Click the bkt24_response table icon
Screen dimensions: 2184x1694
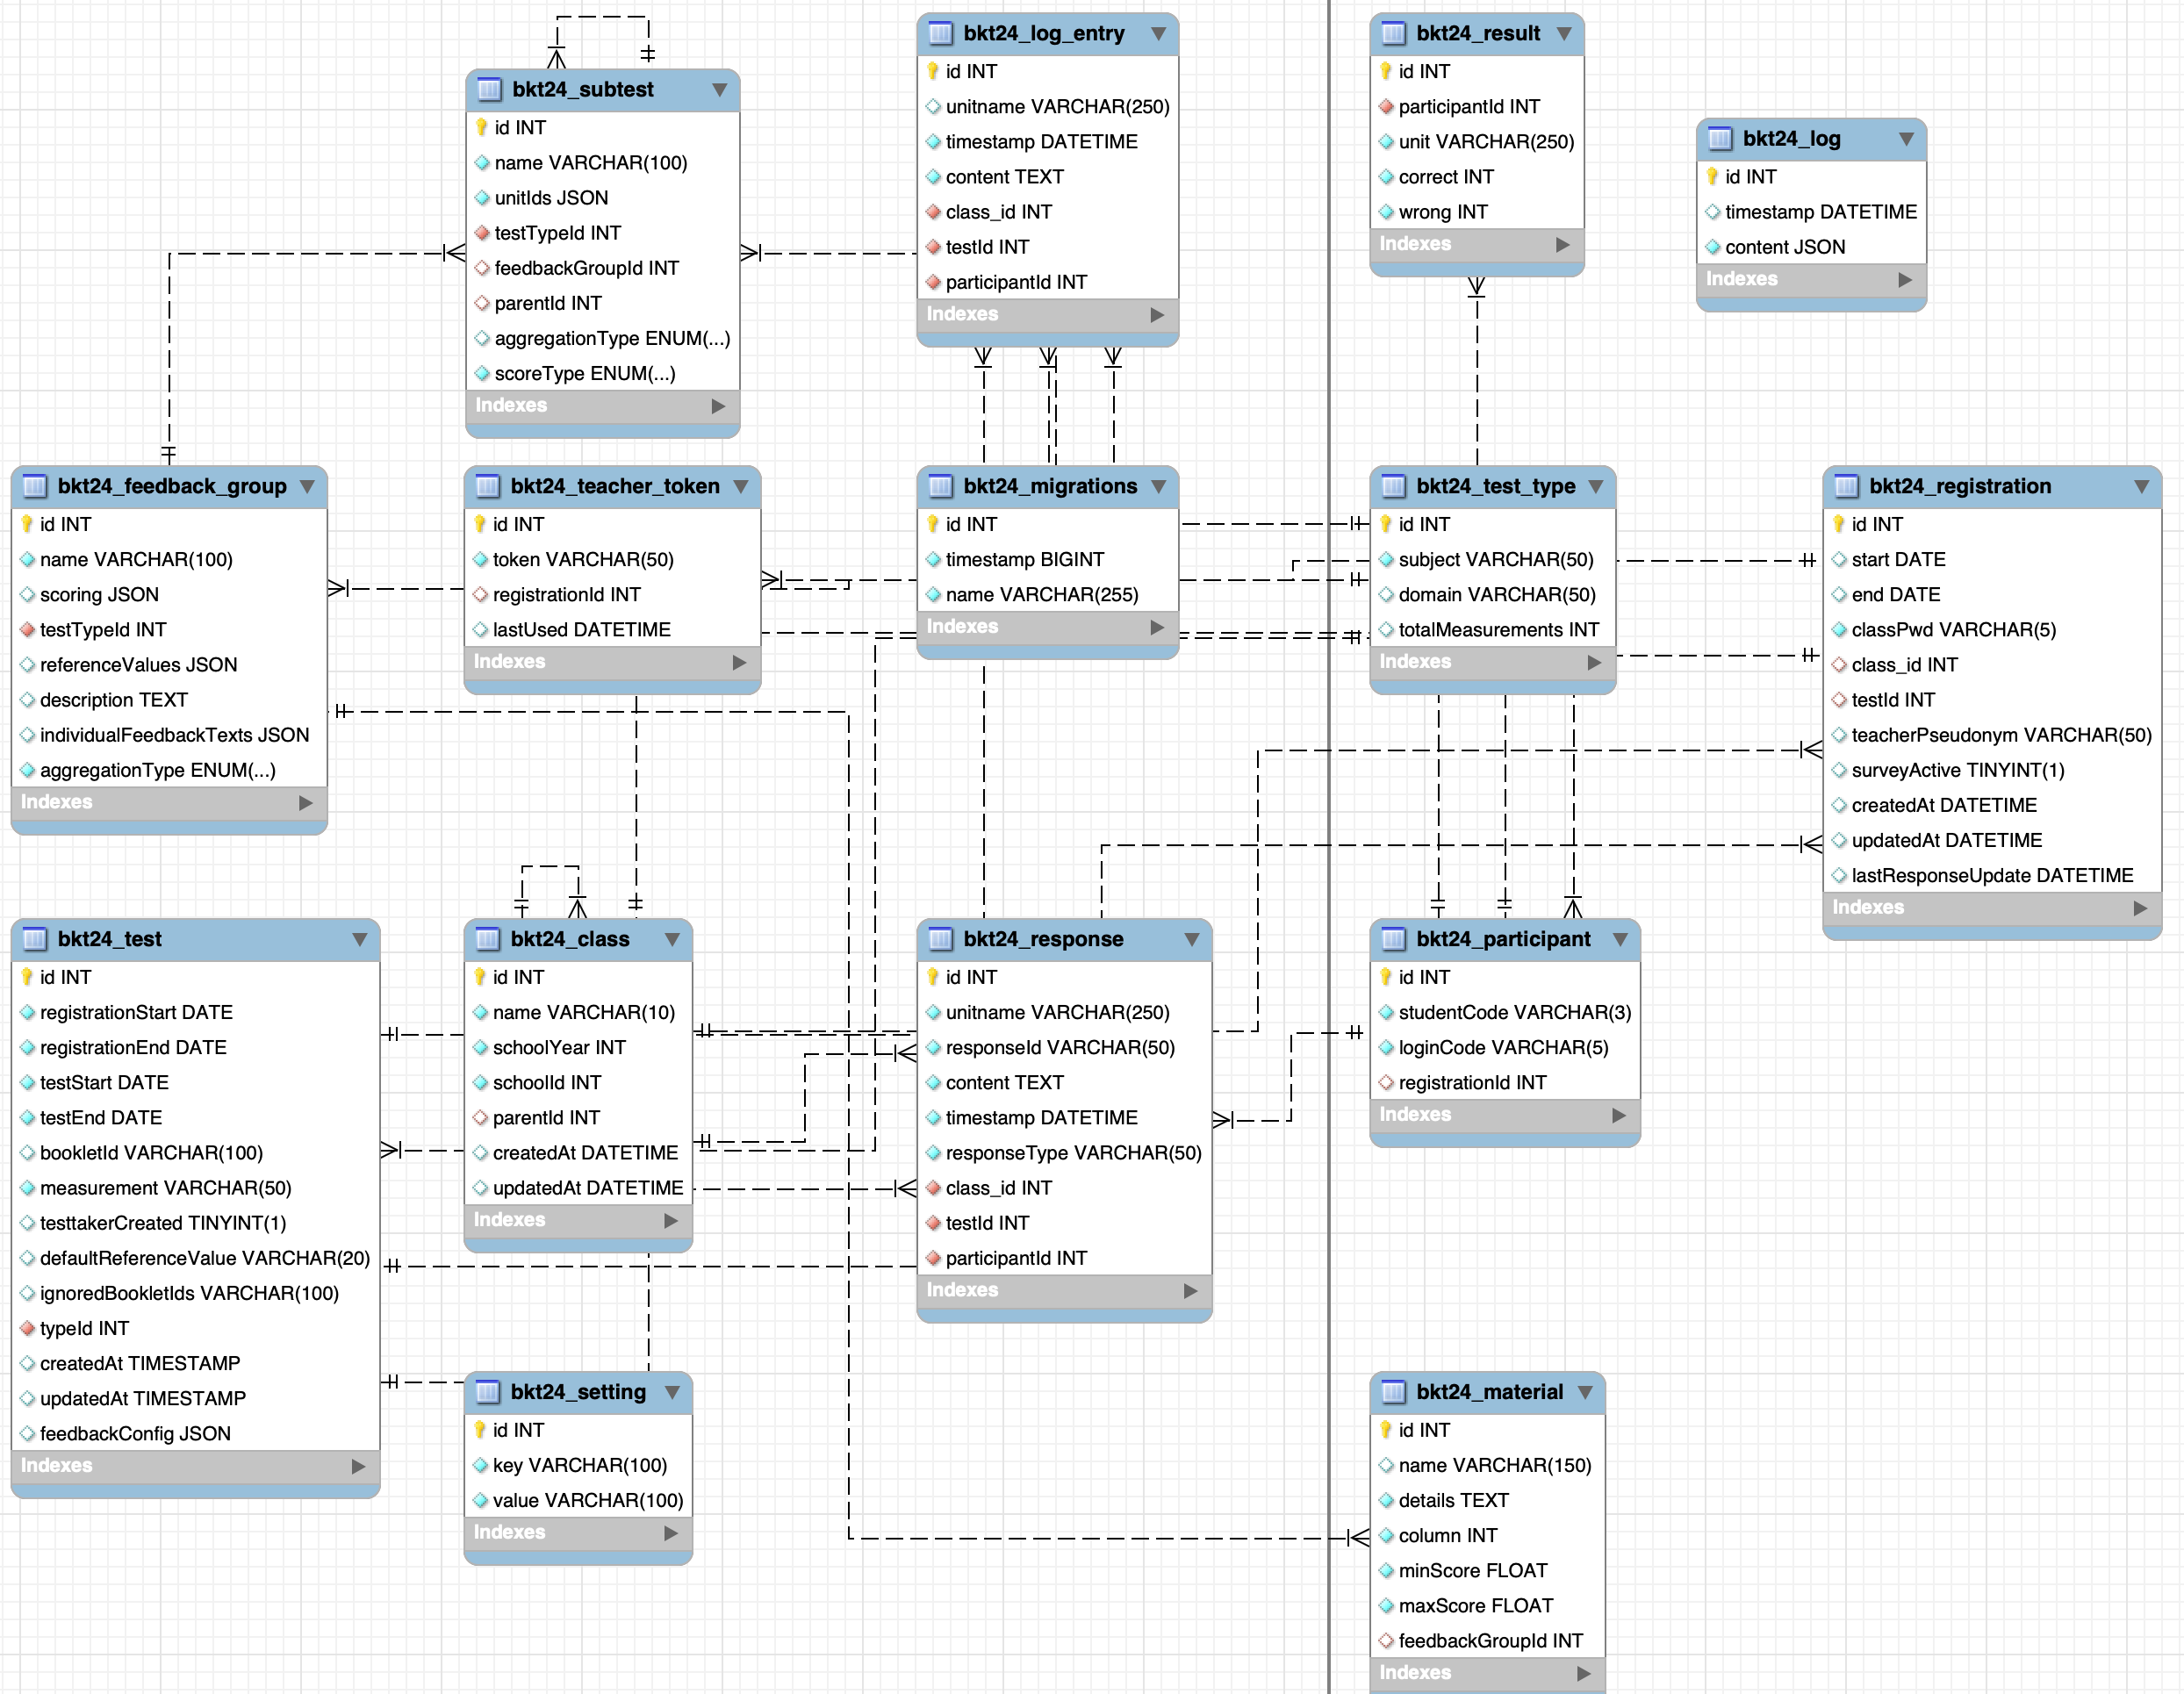tap(940, 940)
